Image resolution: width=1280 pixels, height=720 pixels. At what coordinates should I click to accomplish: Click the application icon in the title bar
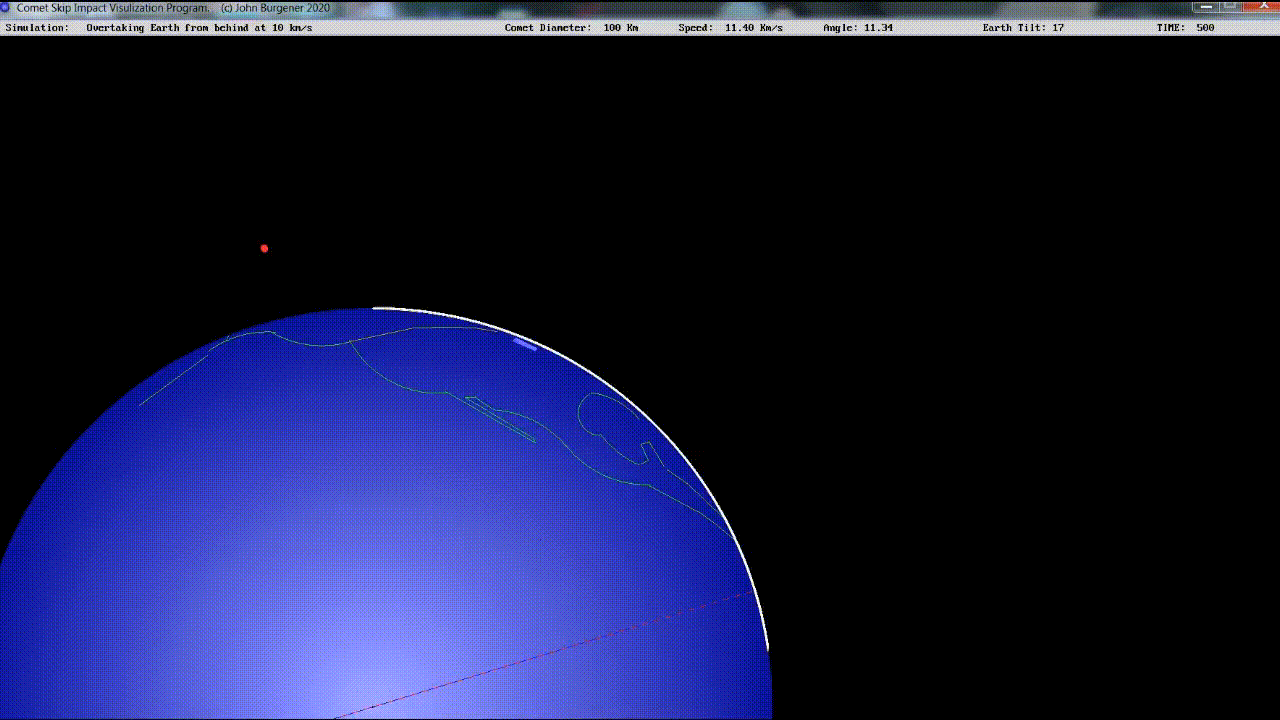(6, 7)
